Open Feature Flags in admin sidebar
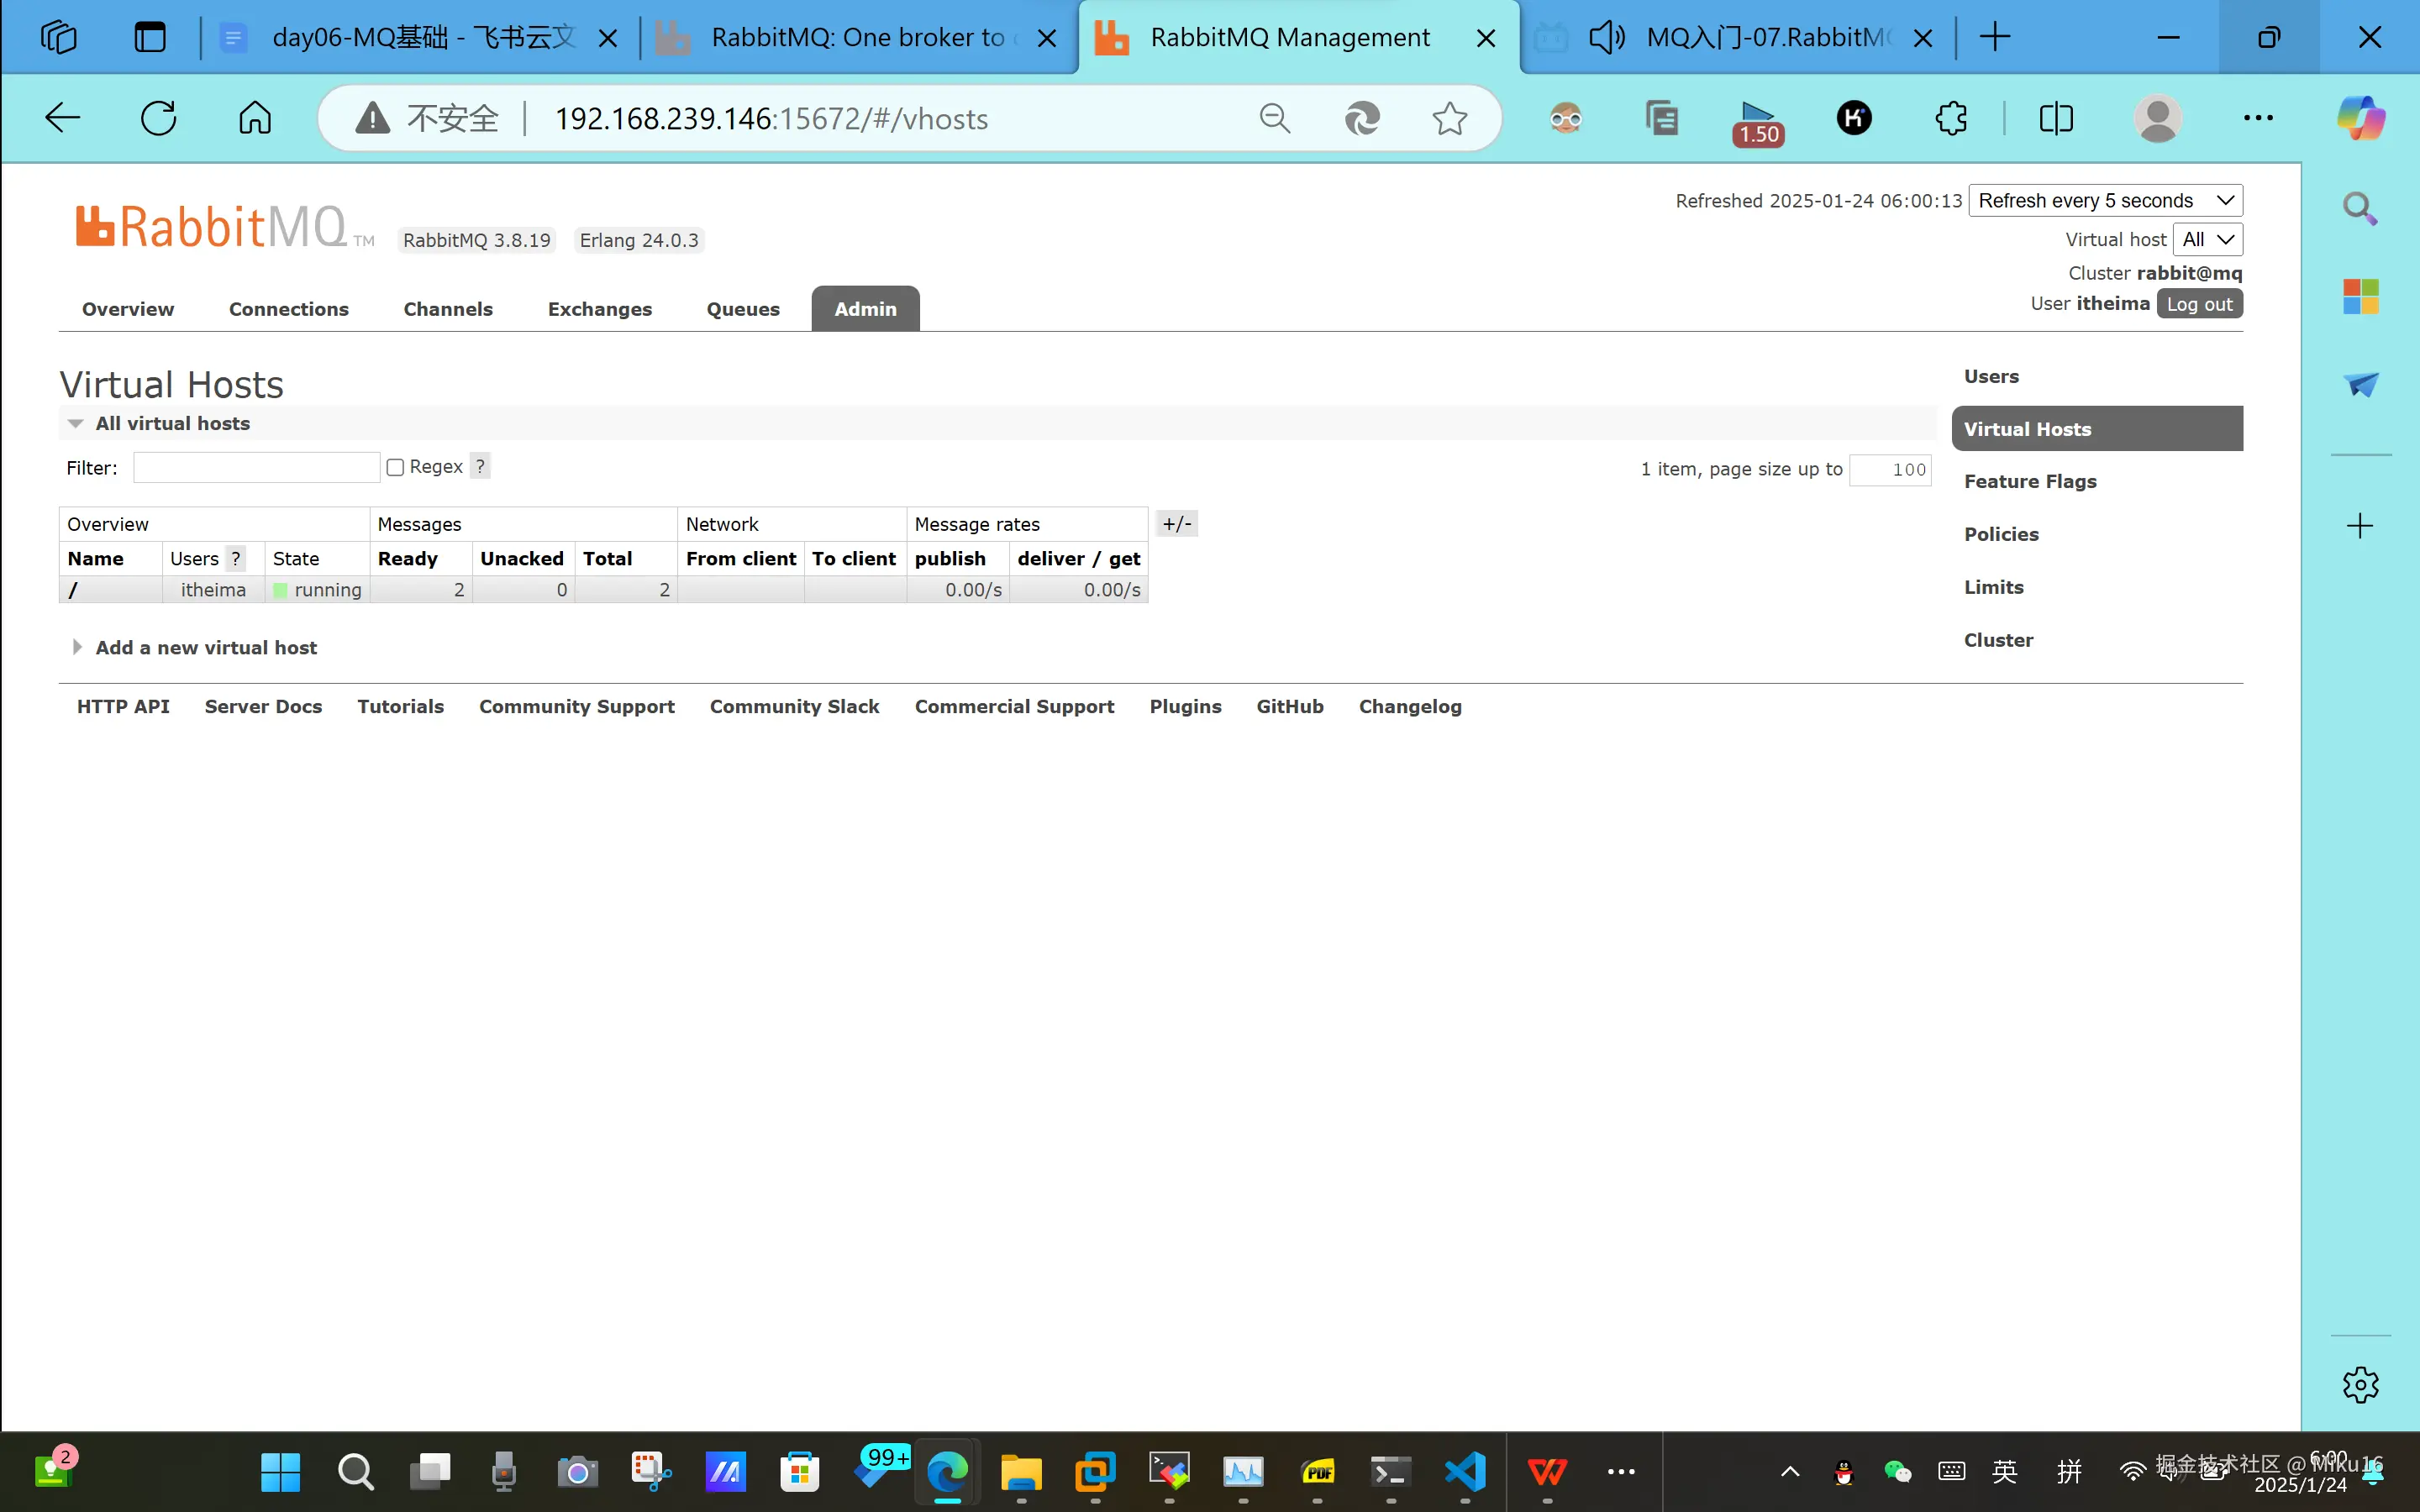 2029,481
